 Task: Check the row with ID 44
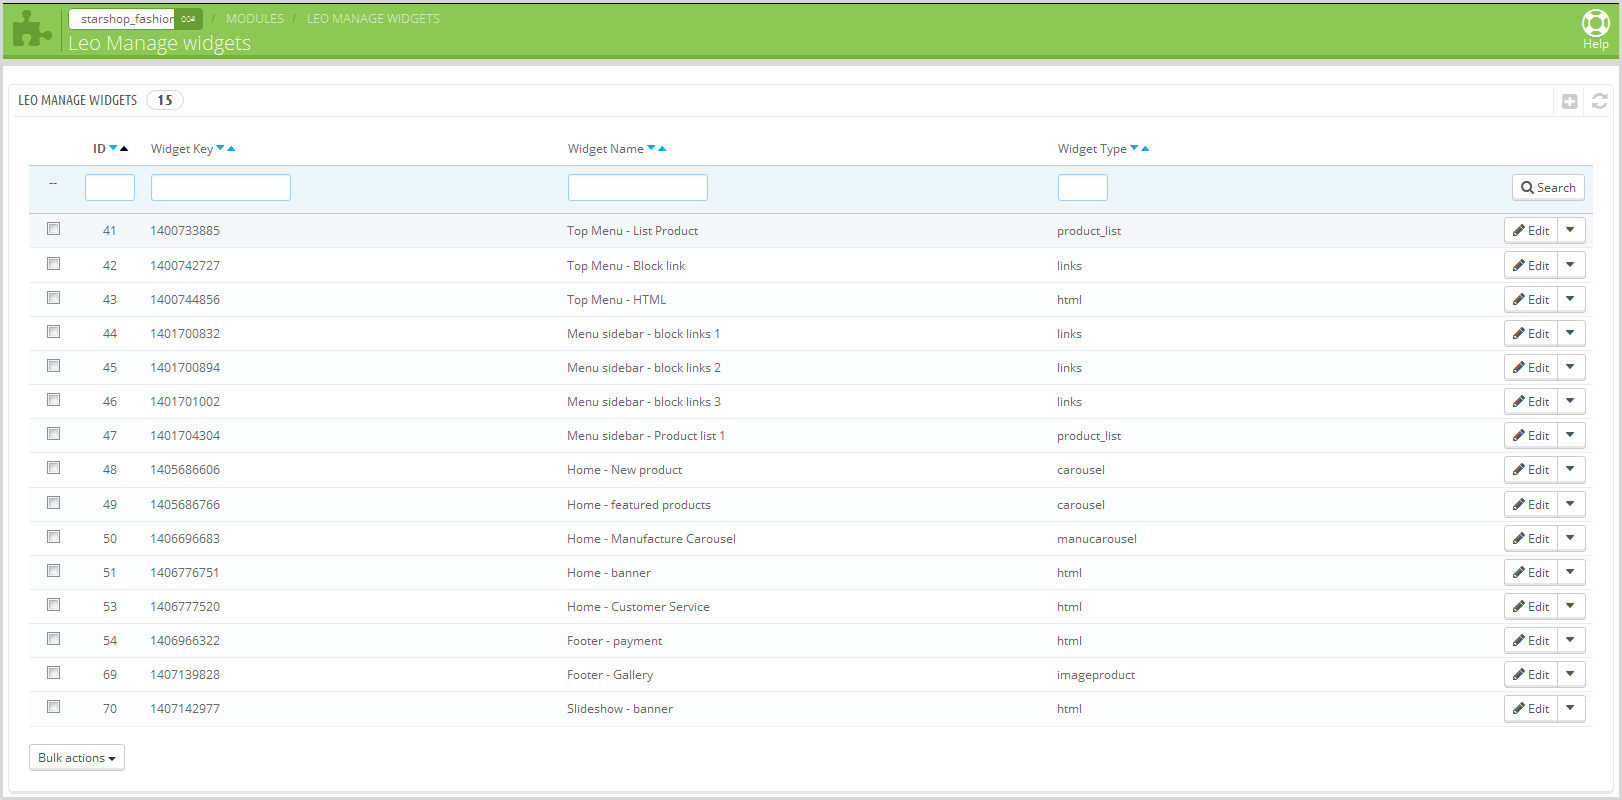(x=54, y=332)
